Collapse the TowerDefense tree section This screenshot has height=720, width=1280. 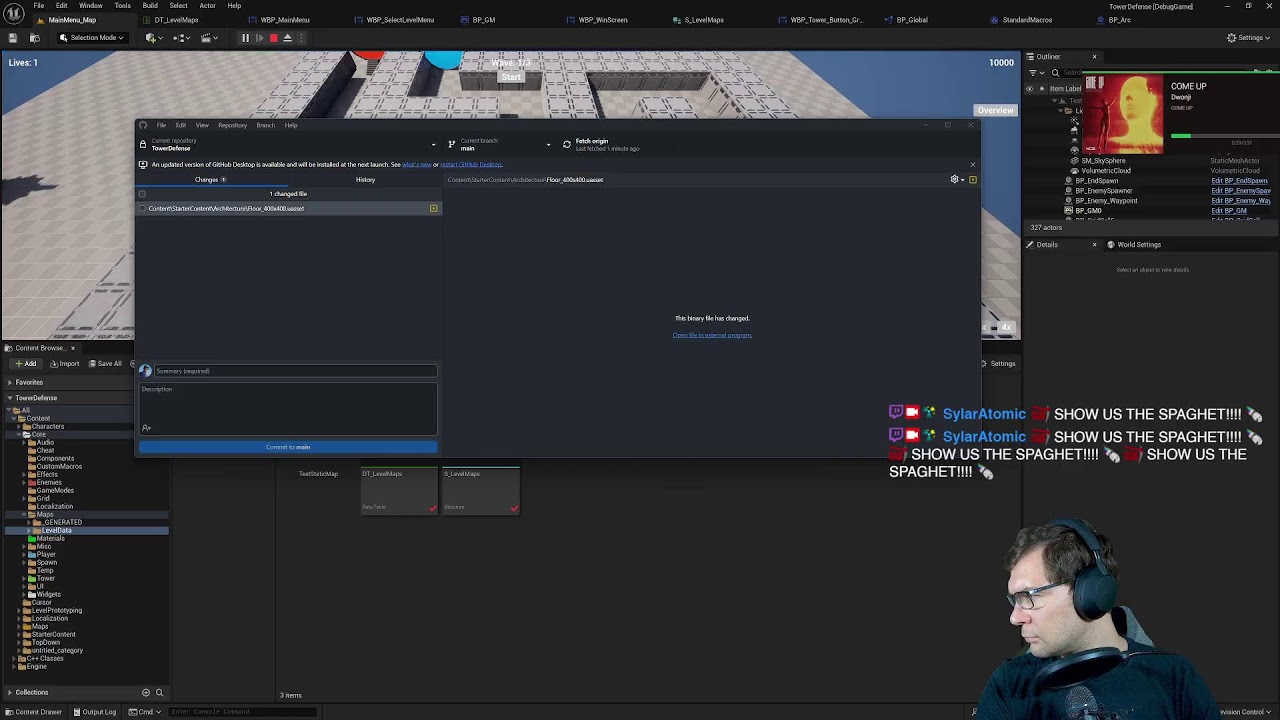[x=9, y=398]
